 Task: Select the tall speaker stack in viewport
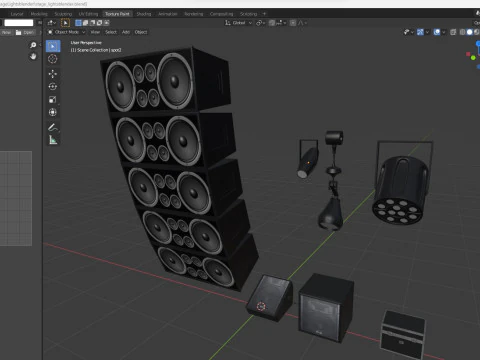click(x=180, y=167)
